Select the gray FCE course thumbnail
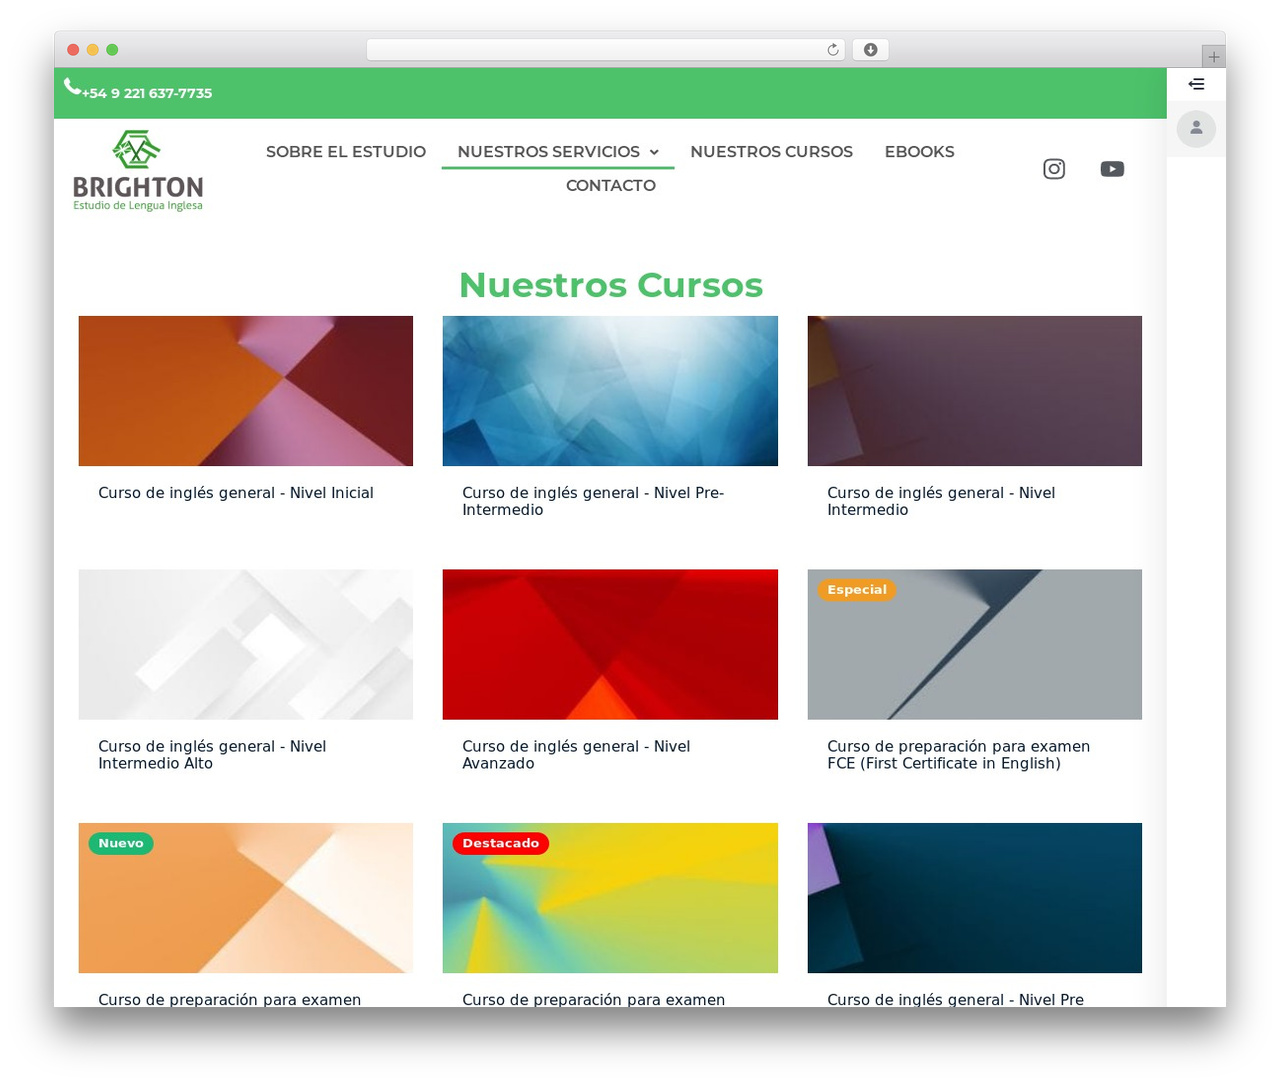The image size is (1280, 1084). point(975,645)
